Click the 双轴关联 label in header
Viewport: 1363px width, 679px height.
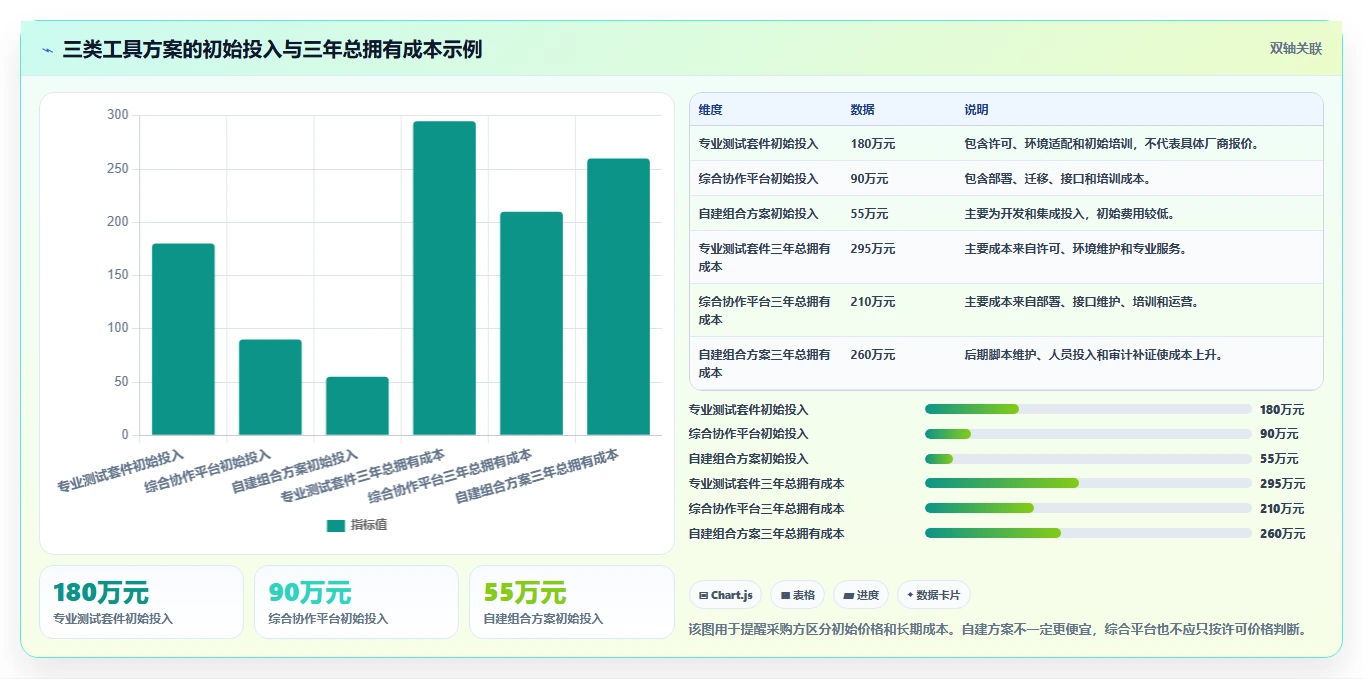click(1296, 48)
